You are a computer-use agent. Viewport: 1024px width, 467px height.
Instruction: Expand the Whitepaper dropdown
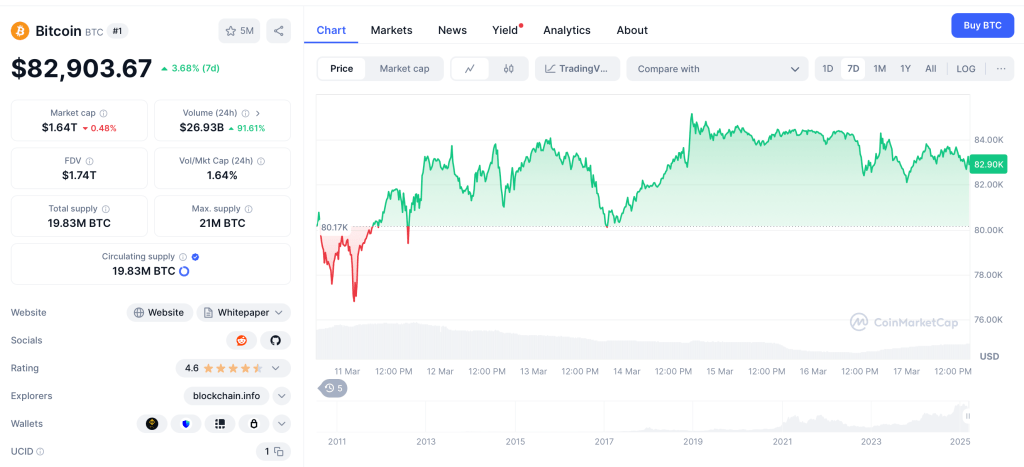coord(243,312)
